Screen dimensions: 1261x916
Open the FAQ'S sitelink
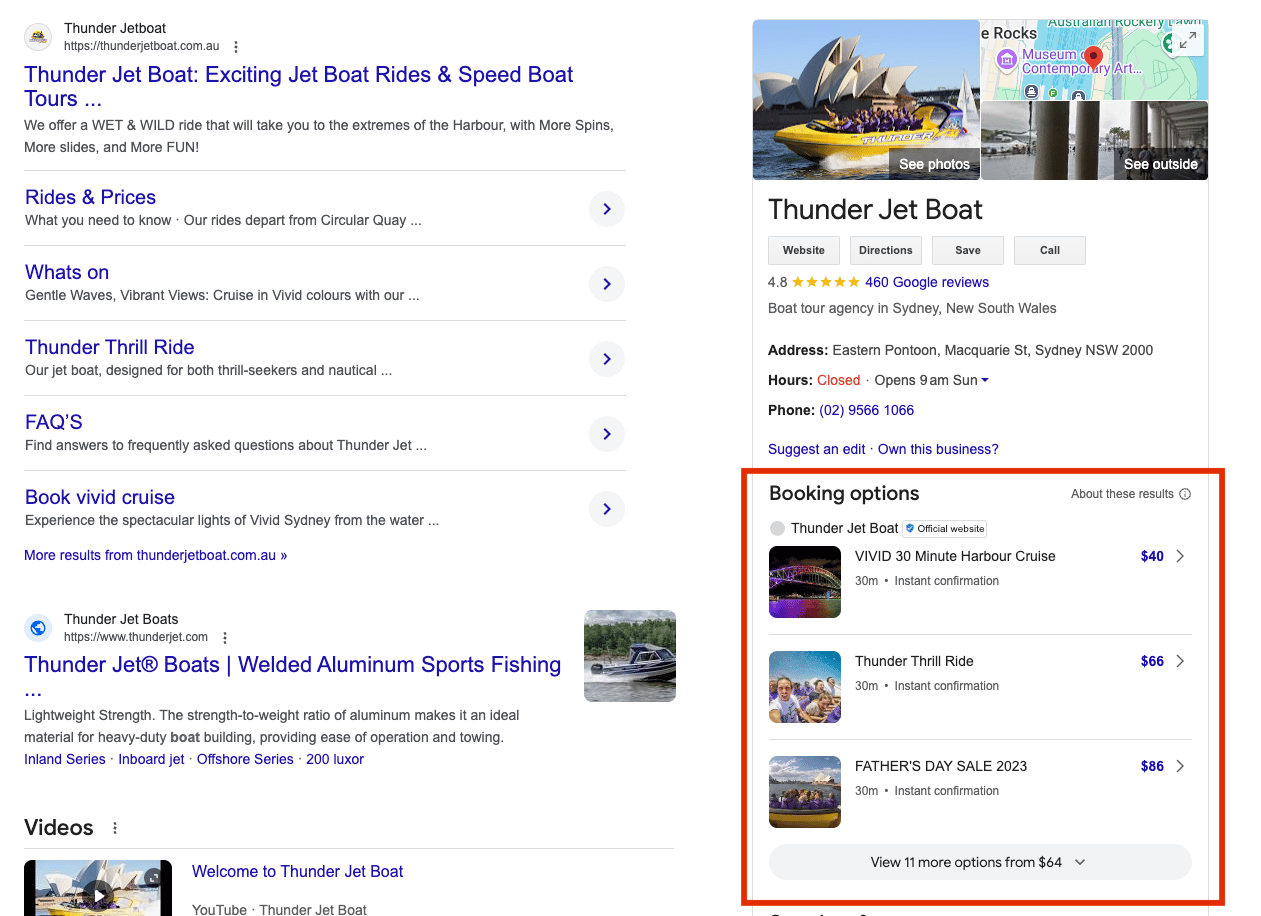[x=54, y=422]
